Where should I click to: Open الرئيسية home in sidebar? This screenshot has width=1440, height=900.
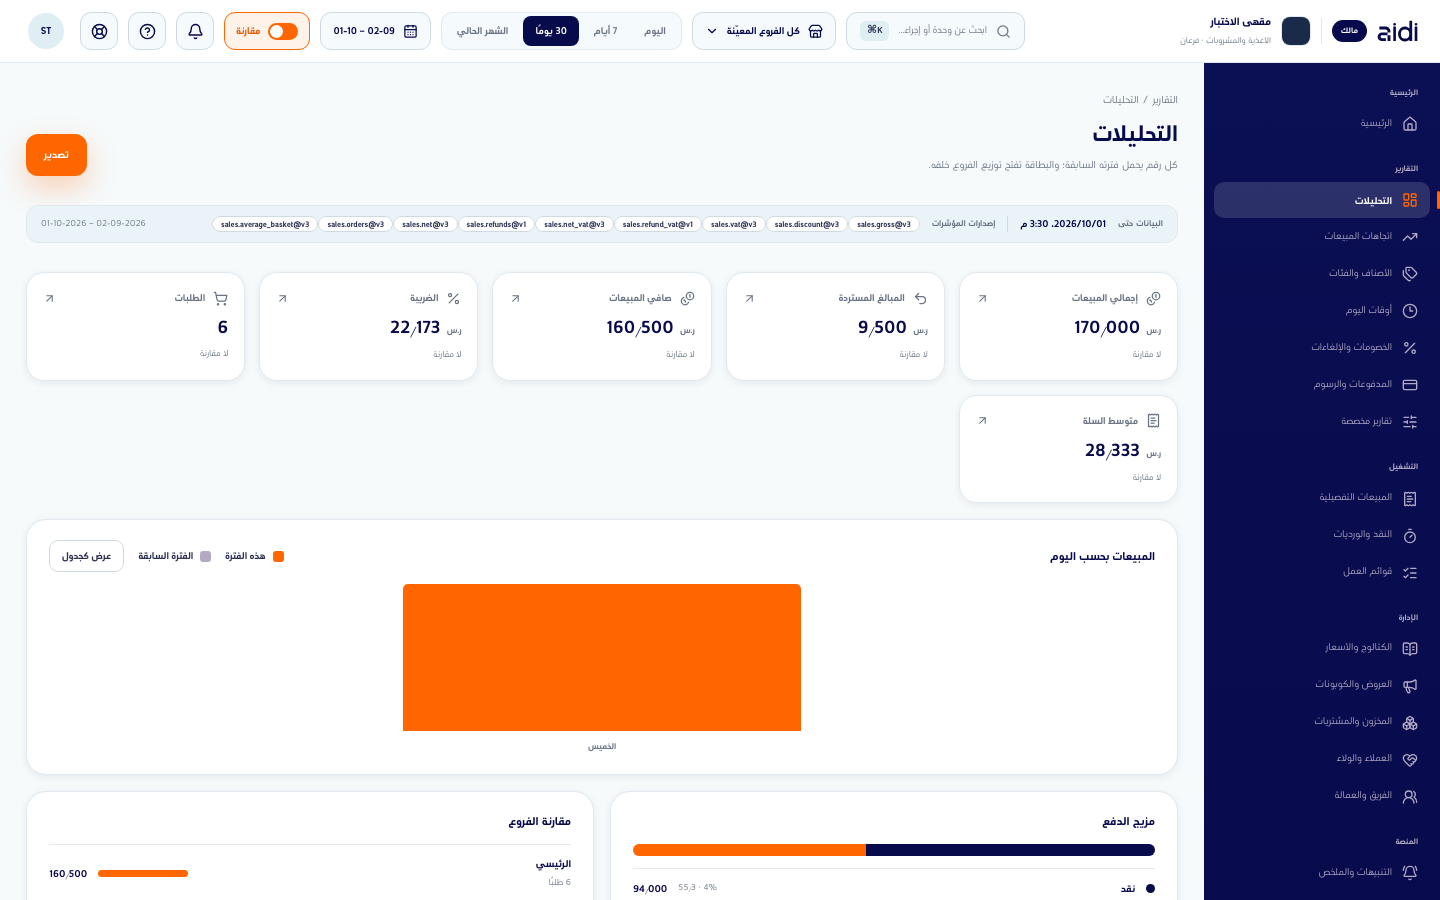point(1322,124)
